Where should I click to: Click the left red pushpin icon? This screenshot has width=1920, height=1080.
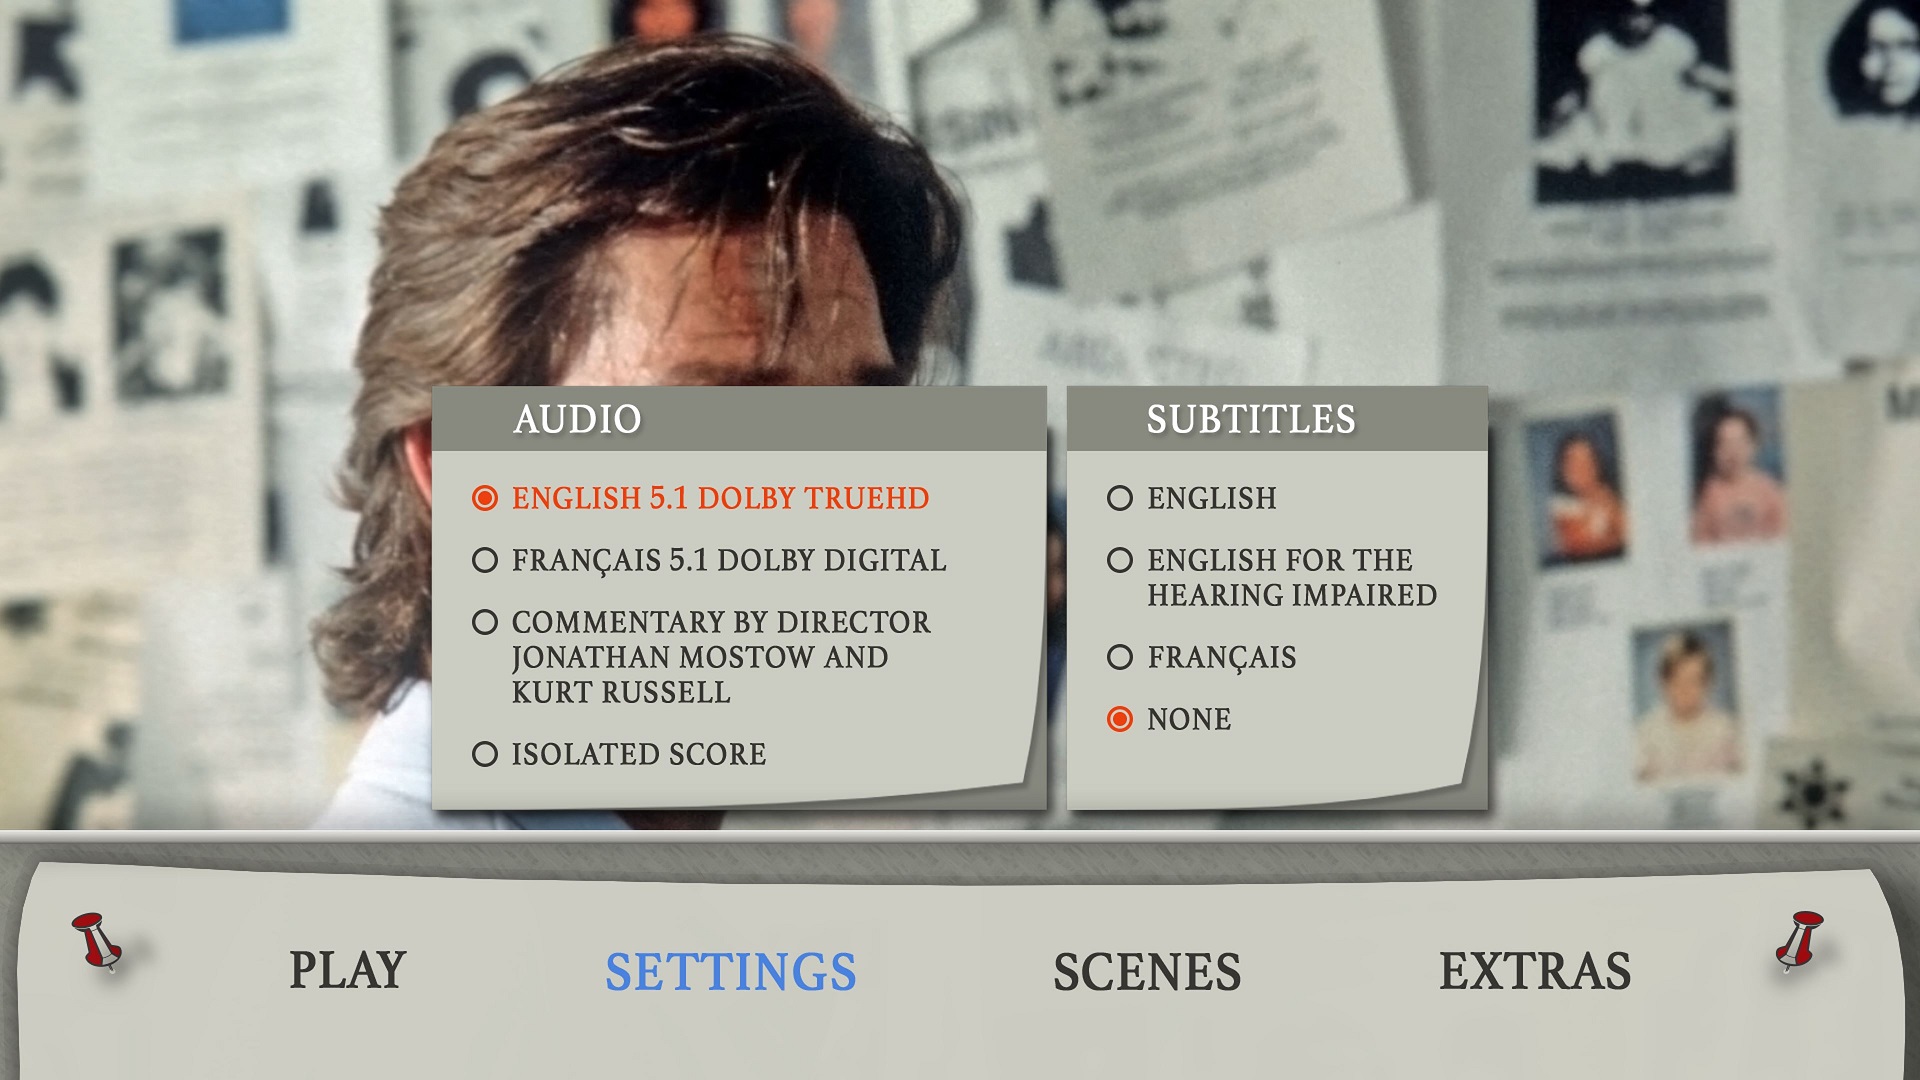98,941
